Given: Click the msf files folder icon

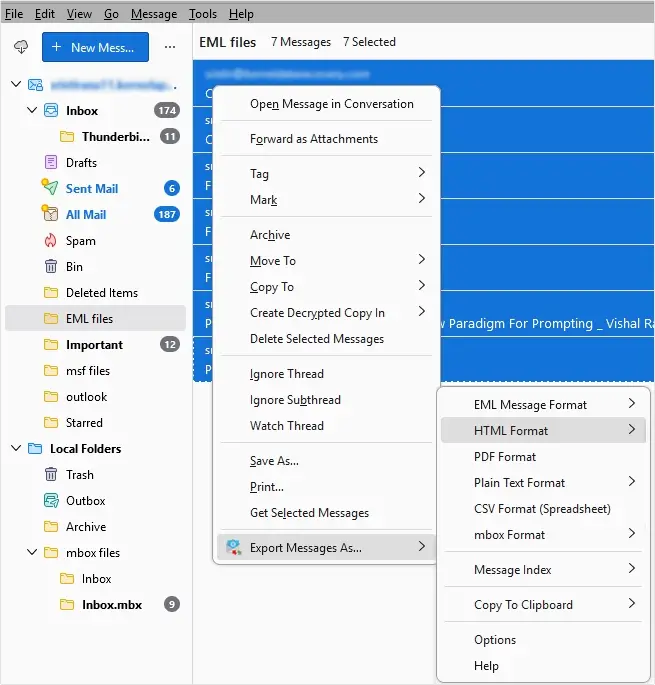Looking at the screenshot, I should pyautogui.click(x=51, y=370).
